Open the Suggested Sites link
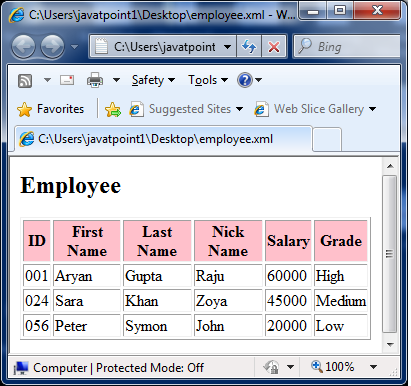The height and width of the screenshot is (386, 411). tap(186, 109)
